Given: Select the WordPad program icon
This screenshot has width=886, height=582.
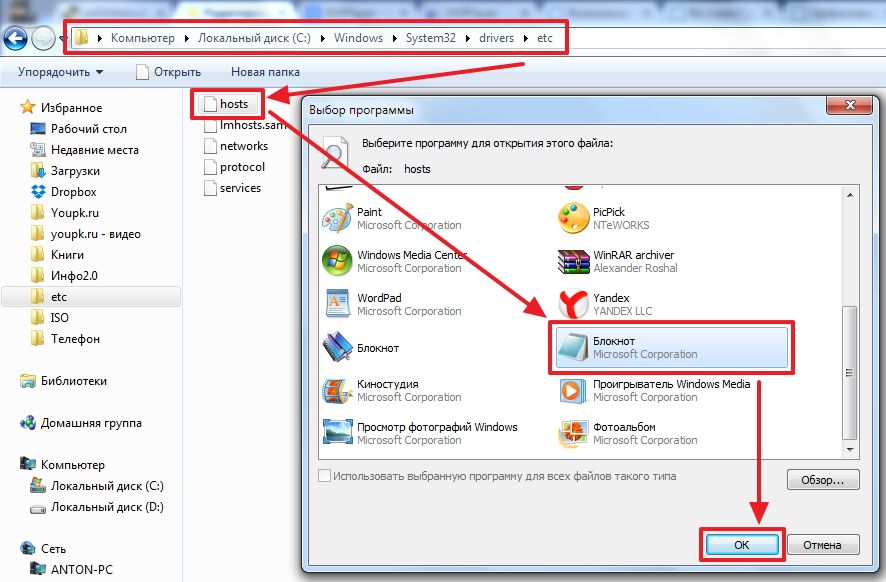Looking at the screenshot, I should (x=337, y=304).
